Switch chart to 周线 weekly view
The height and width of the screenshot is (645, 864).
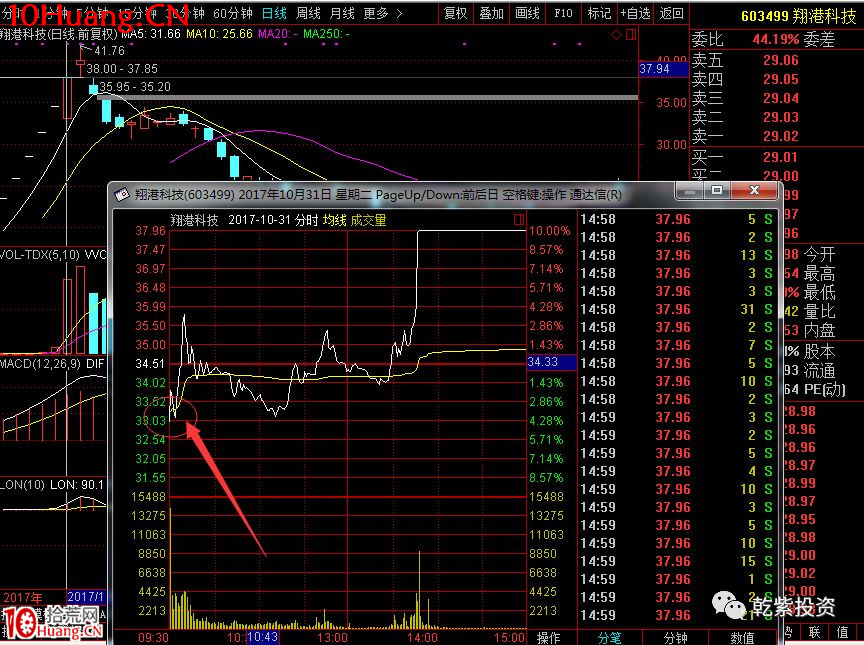click(x=308, y=13)
